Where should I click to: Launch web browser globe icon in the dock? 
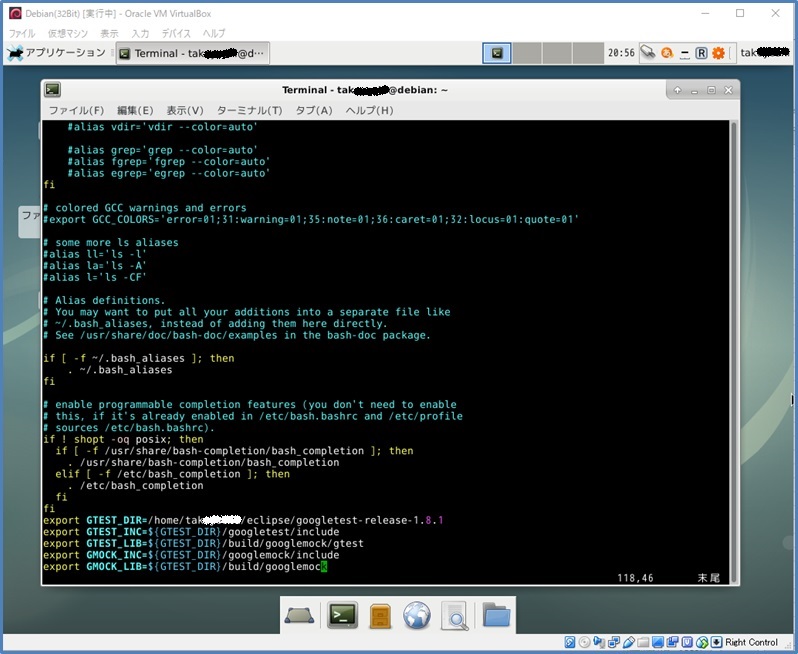point(417,616)
